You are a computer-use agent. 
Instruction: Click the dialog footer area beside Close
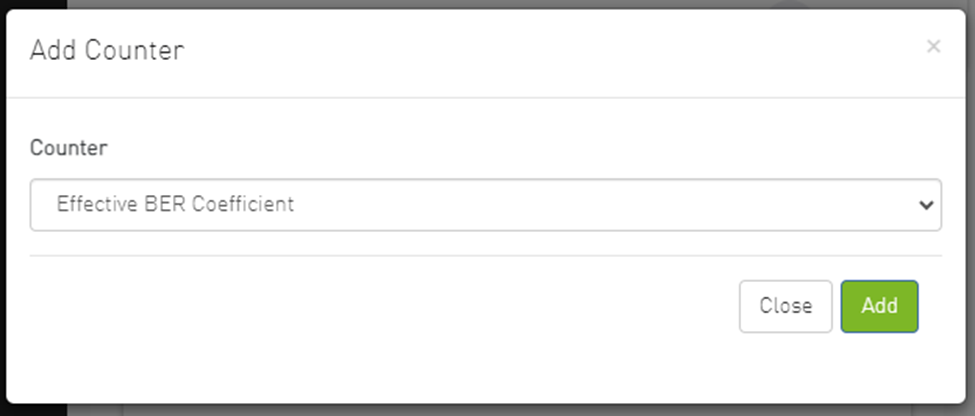click(x=400, y=306)
